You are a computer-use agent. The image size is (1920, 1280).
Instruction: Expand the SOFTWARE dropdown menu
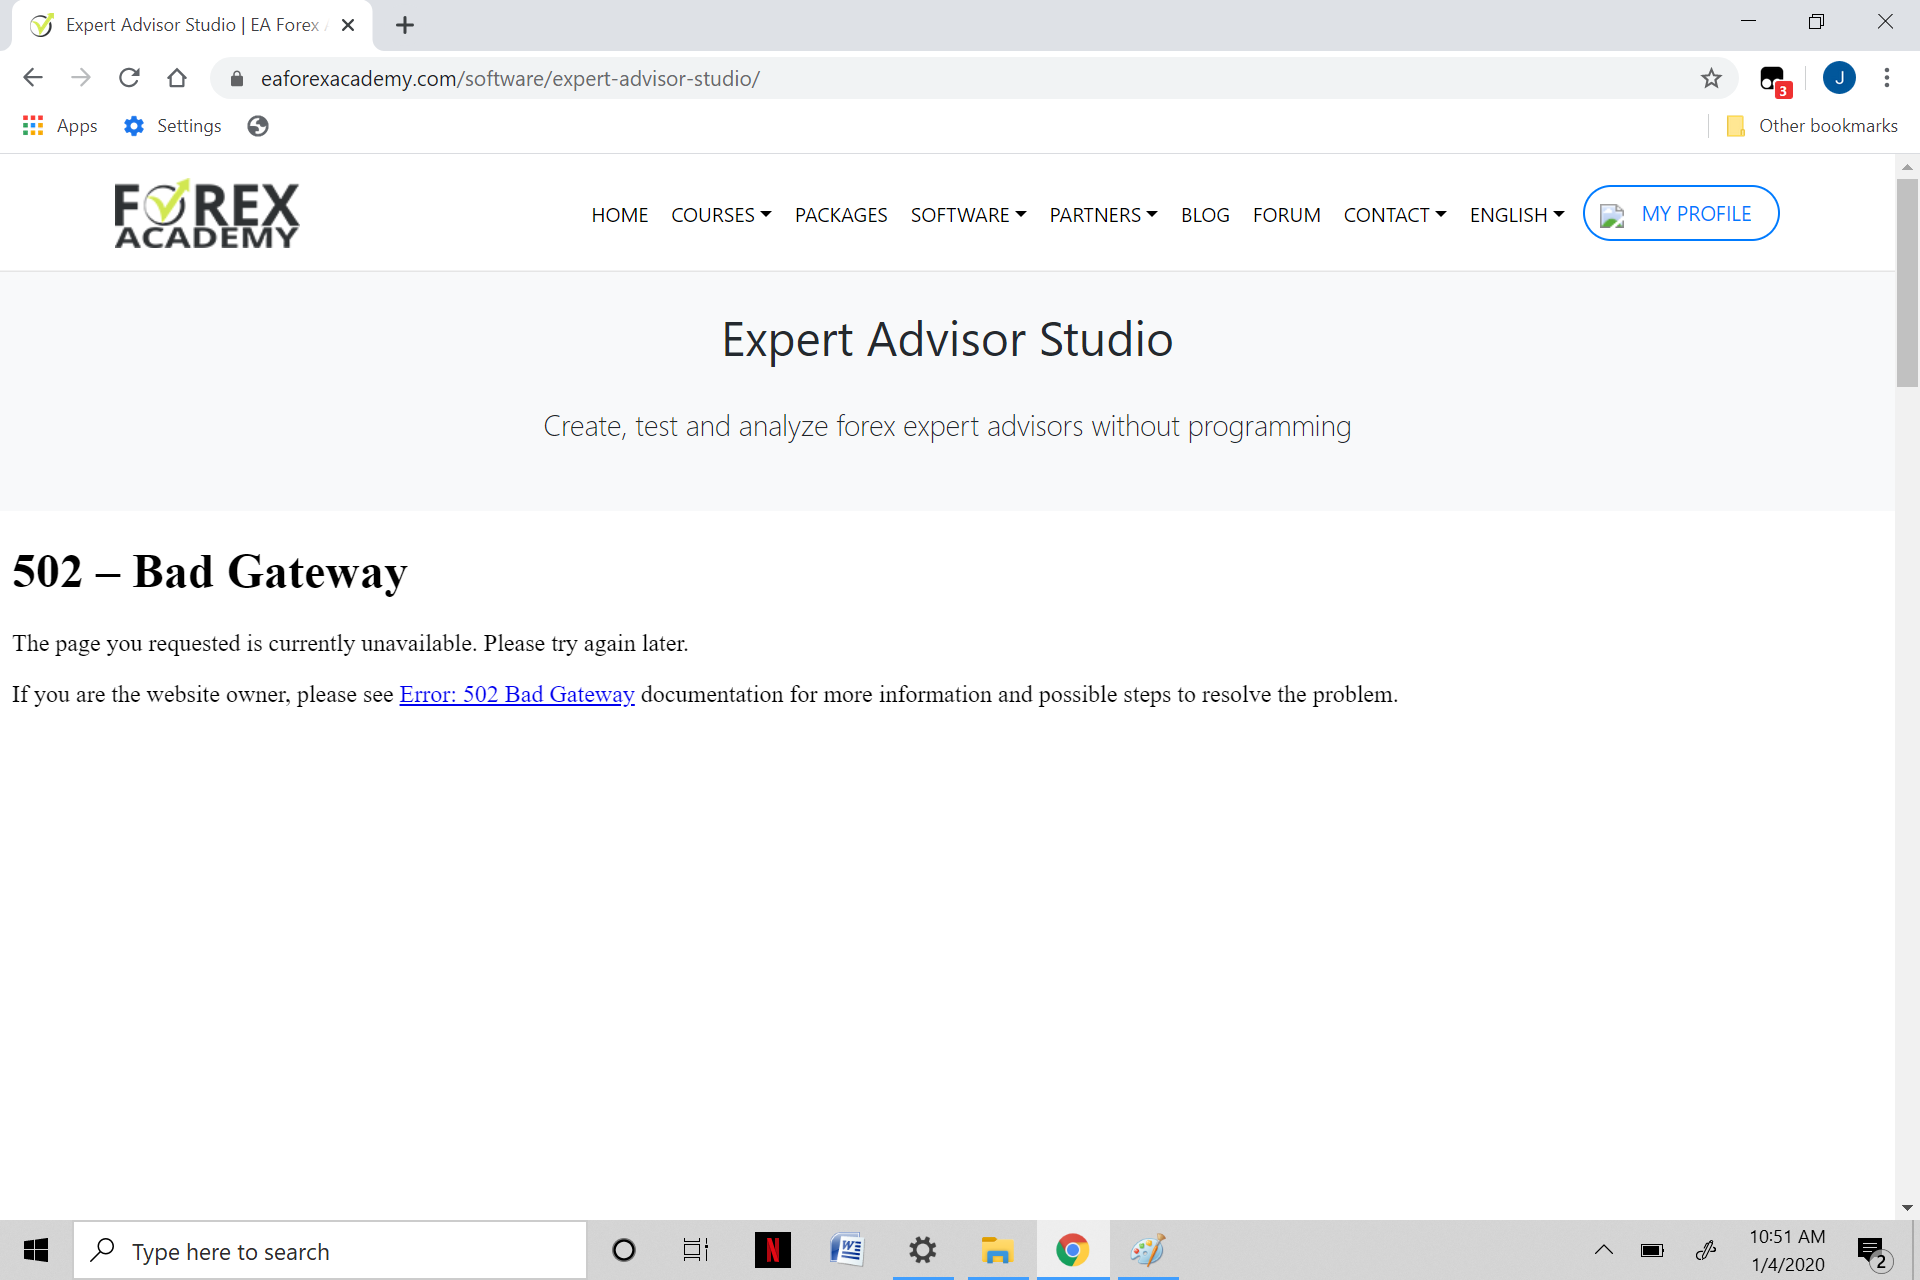(968, 215)
